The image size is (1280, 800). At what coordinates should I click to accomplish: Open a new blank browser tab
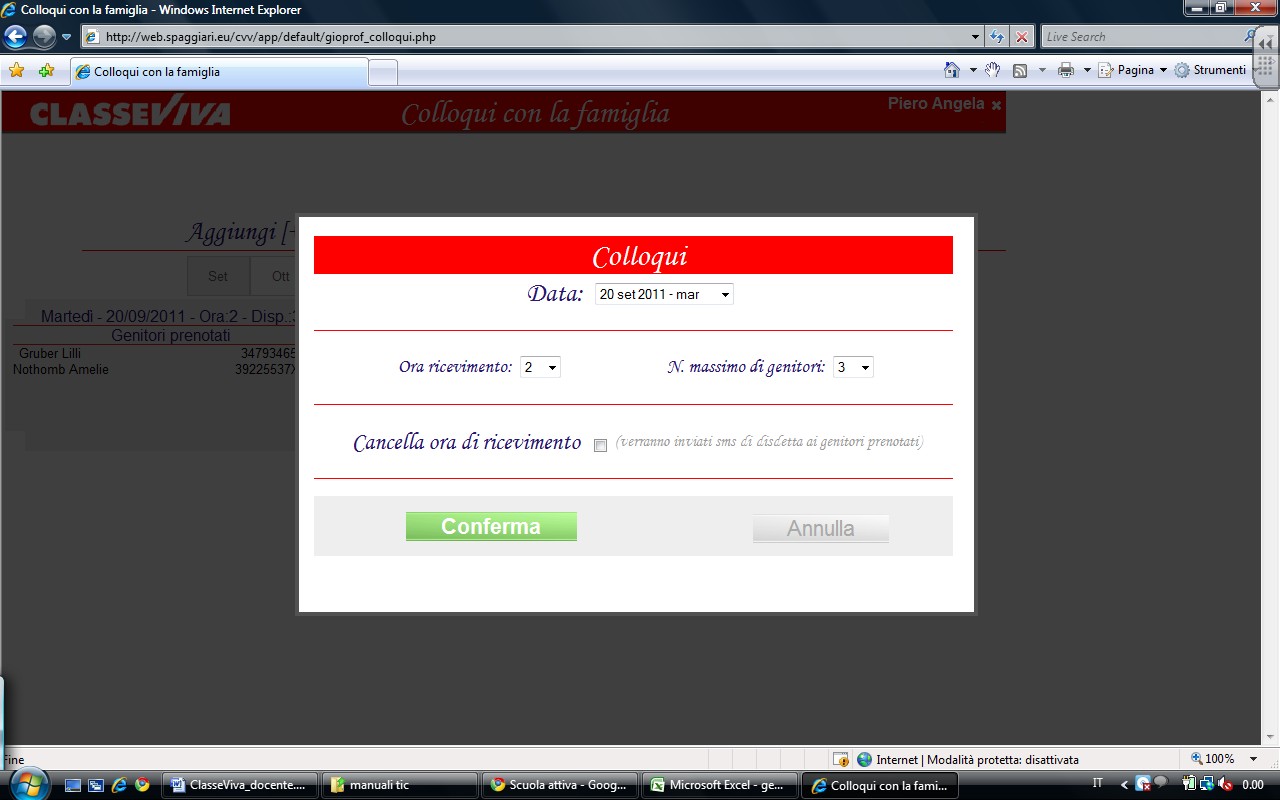tap(383, 72)
